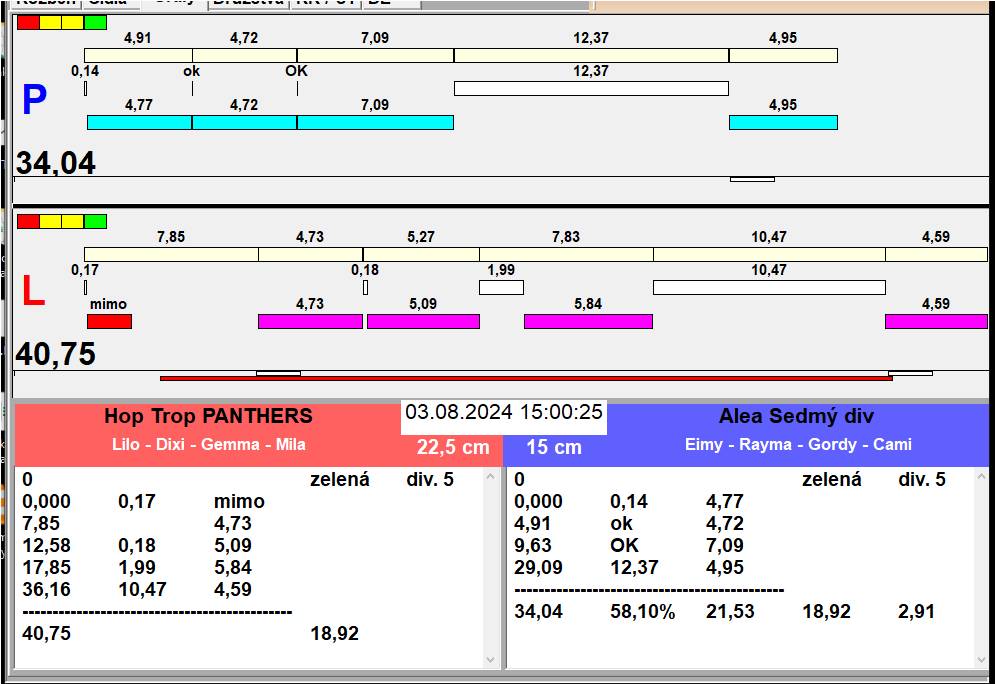
Task: Click the date and time field 03.08.2024
Action: click(x=504, y=412)
